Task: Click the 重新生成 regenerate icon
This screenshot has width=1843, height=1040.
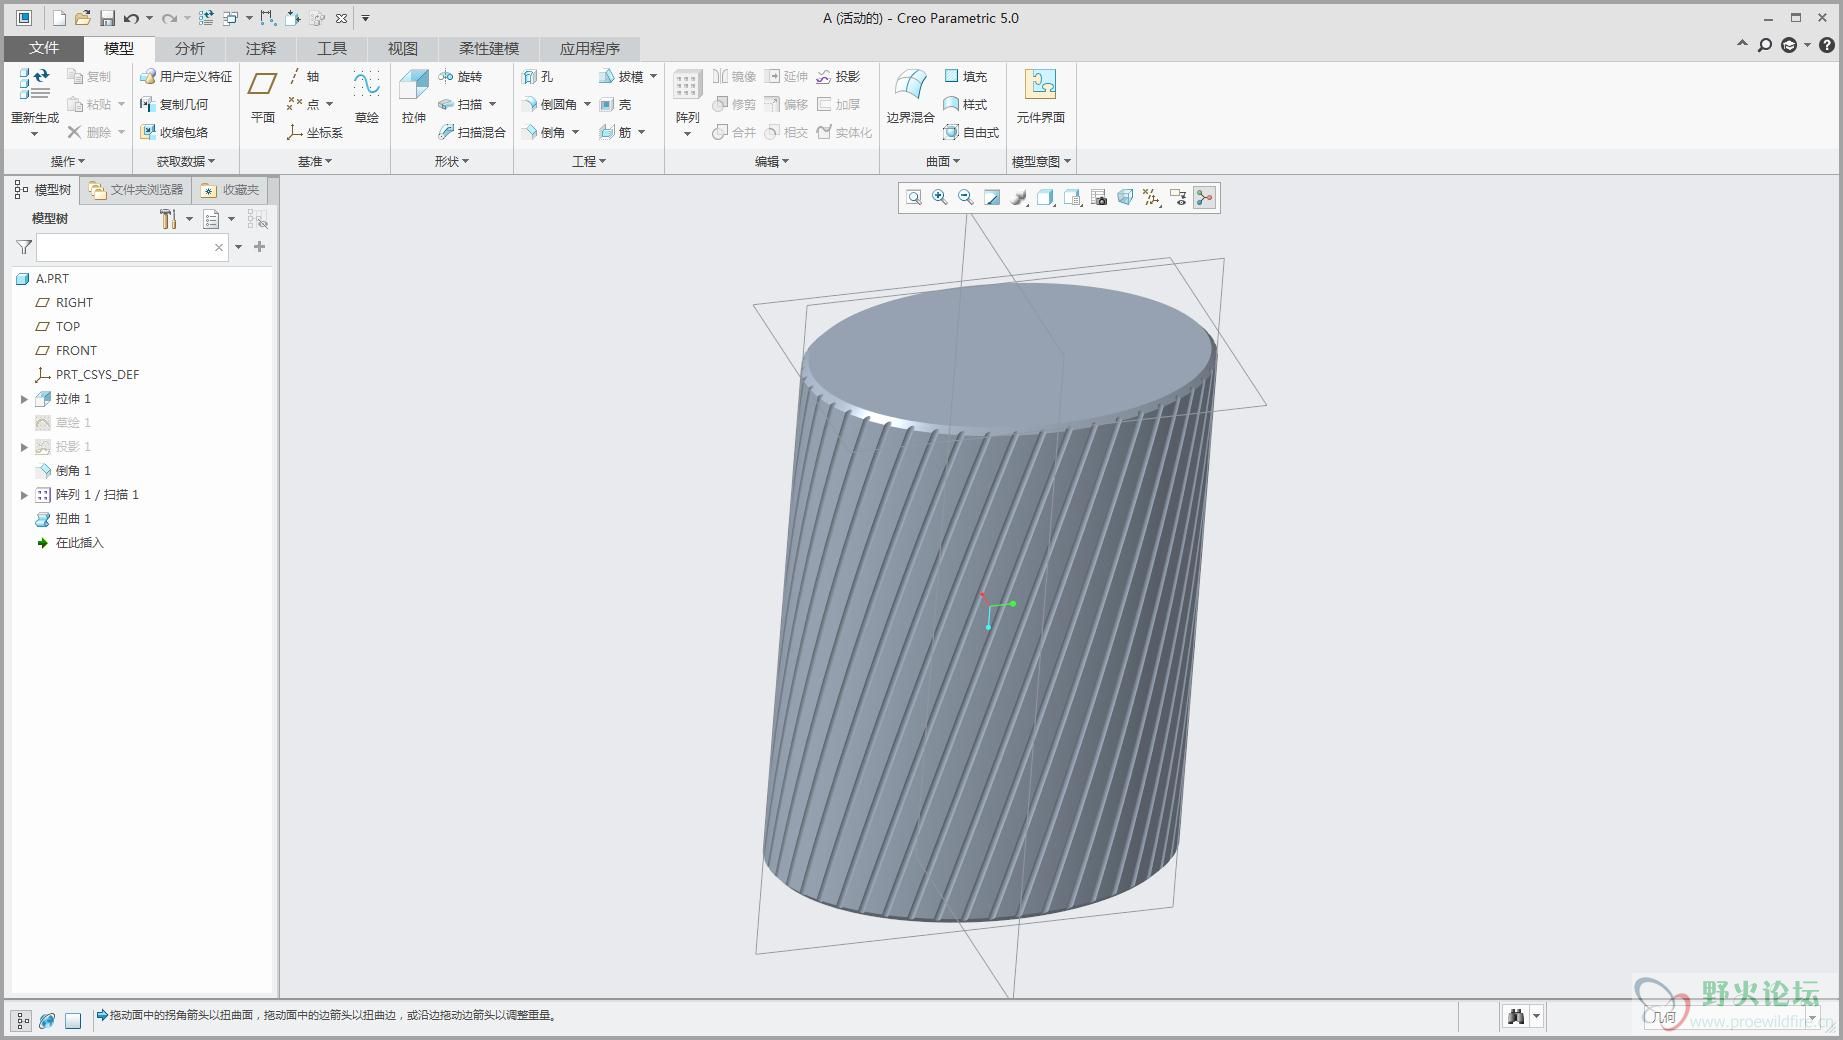Action: click(x=35, y=84)
